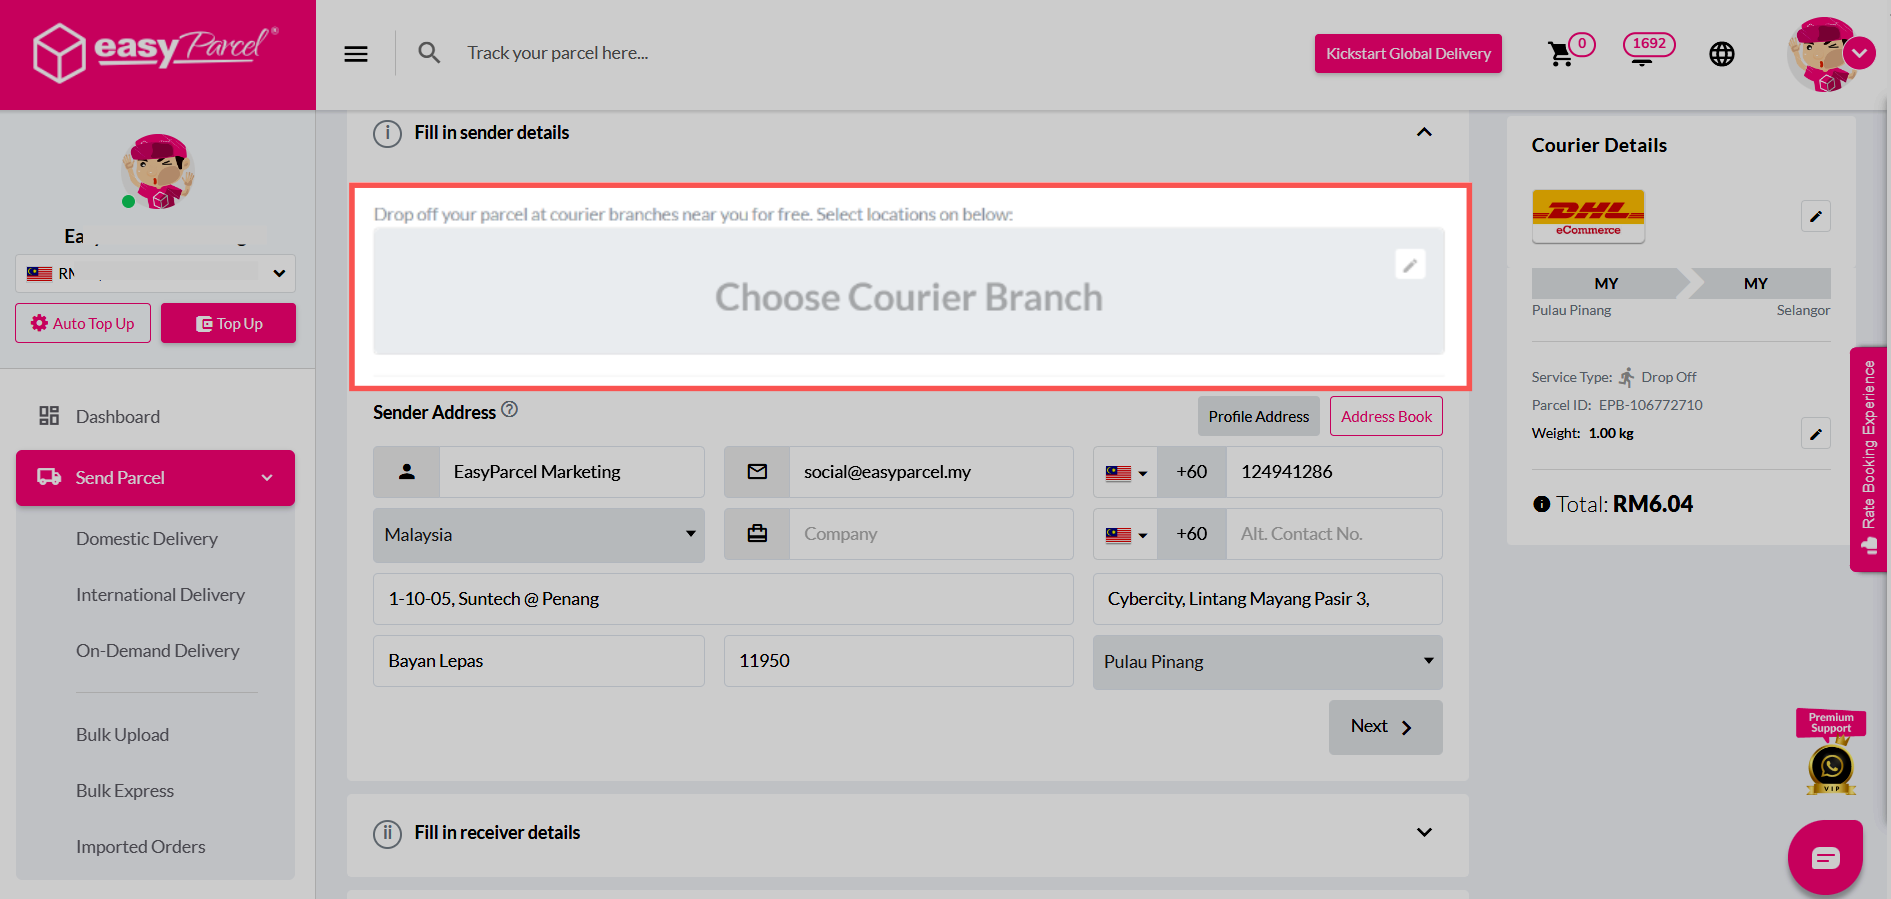Change primary phone country code flag
Screen dimensions: 1891x899
(x=1125, y=472)
